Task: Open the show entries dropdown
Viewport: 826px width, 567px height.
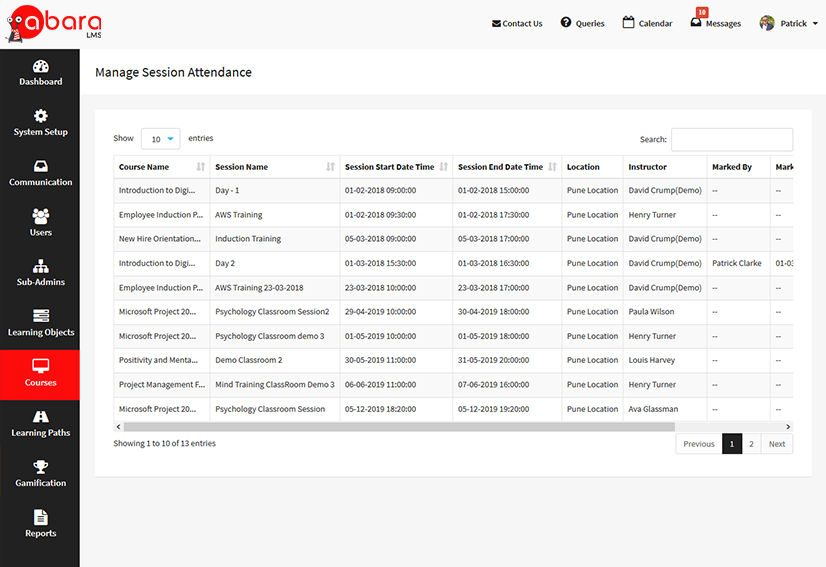Action: (x=161, y=139)
